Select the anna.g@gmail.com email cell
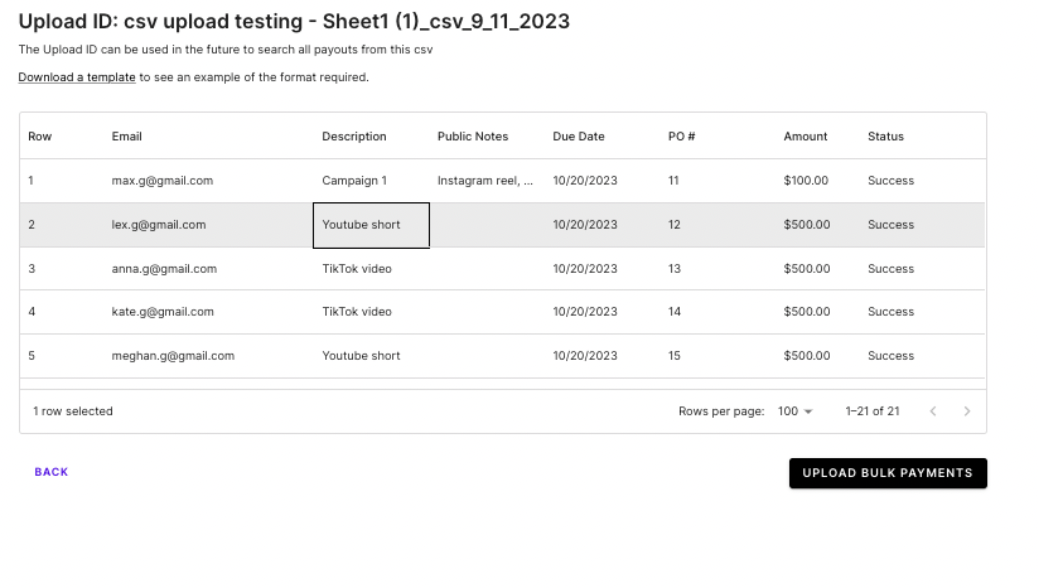This screenshot has width=1038, height=588. [164, 269]
